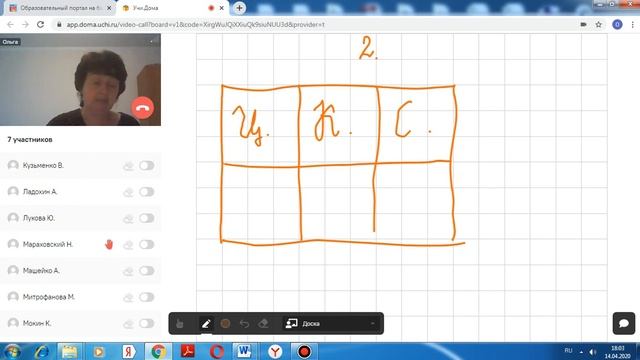640x360 pixels.
Task: Click raised hand icon of Мараховский Н.
Action: (x=109, y=244)
